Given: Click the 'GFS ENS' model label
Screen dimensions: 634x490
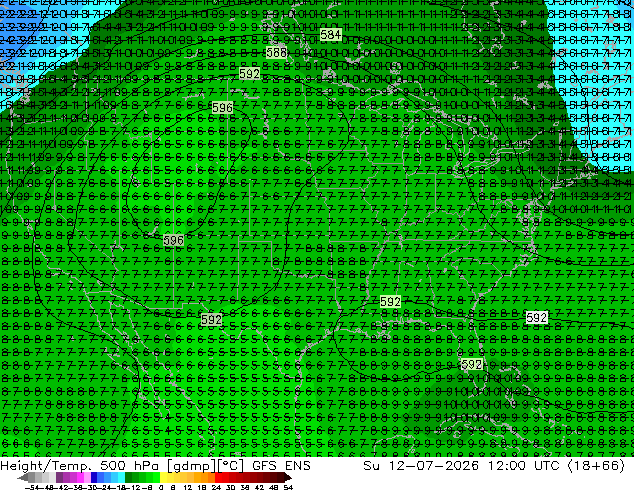Looking at the screenshot, I should (281, 466).
